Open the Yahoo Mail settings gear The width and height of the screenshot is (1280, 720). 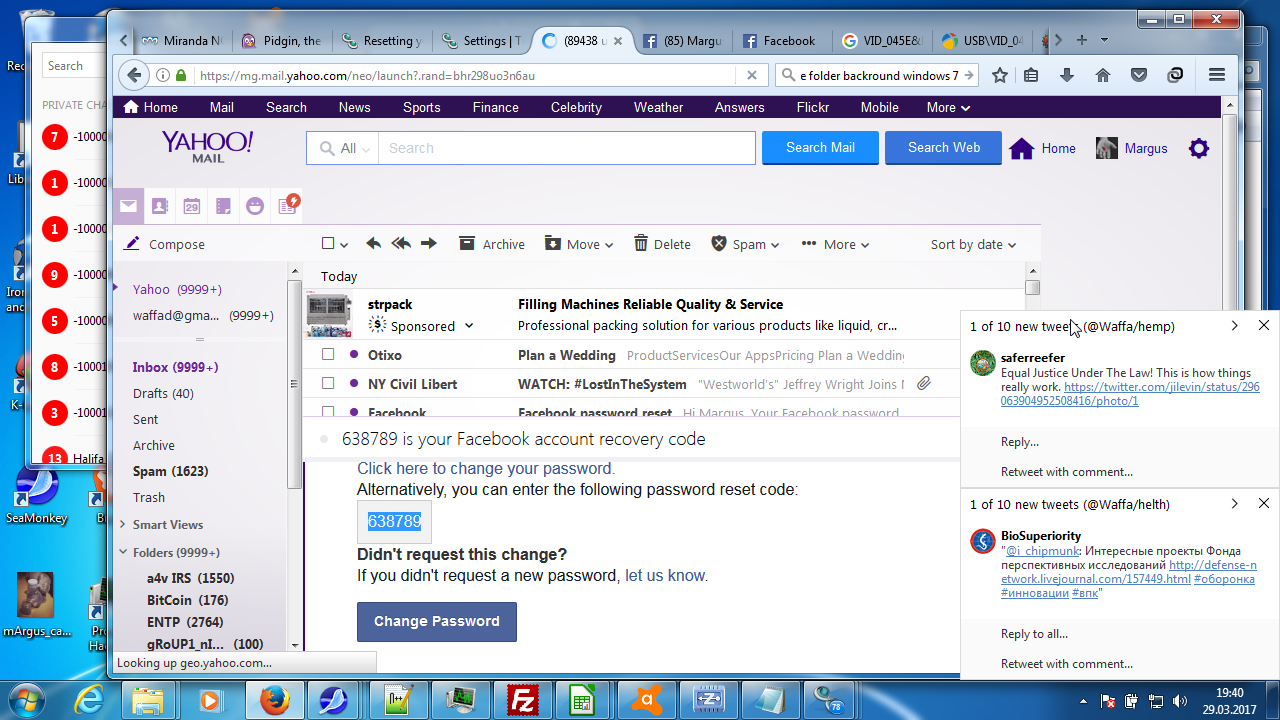[x=1199, y=148]
